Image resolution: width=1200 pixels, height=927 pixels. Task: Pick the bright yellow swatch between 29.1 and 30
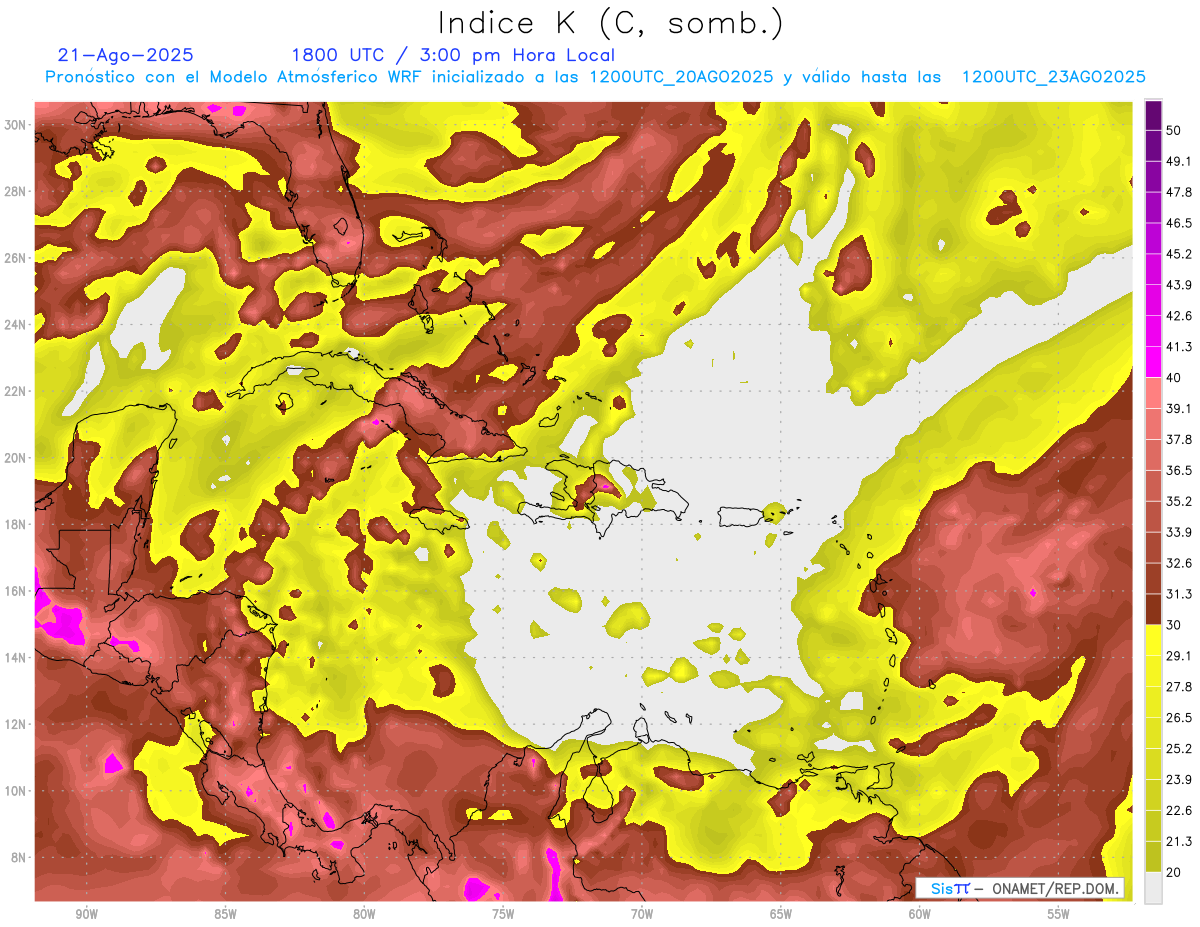click(x=1153, y=641)
